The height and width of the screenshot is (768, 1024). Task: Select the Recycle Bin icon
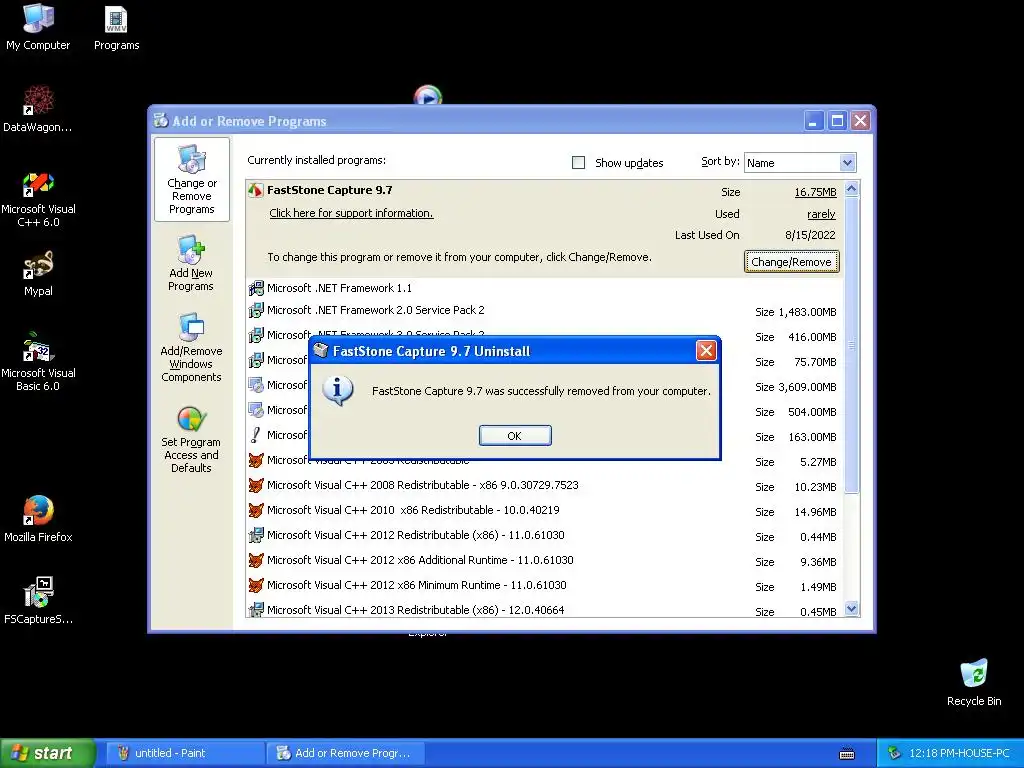tap(974, 683)
